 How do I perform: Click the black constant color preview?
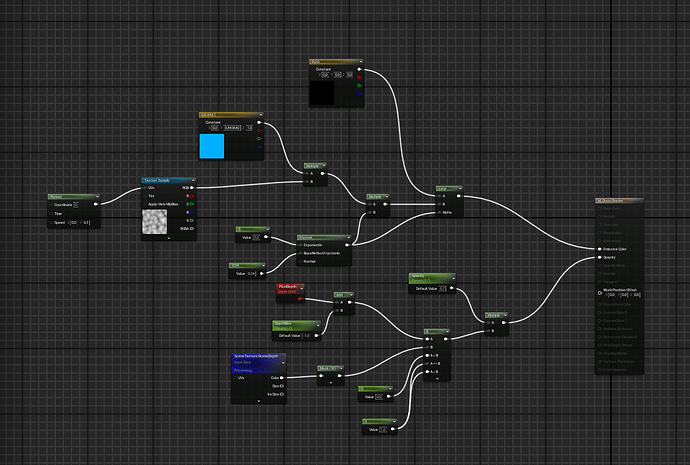pos(323,94)
